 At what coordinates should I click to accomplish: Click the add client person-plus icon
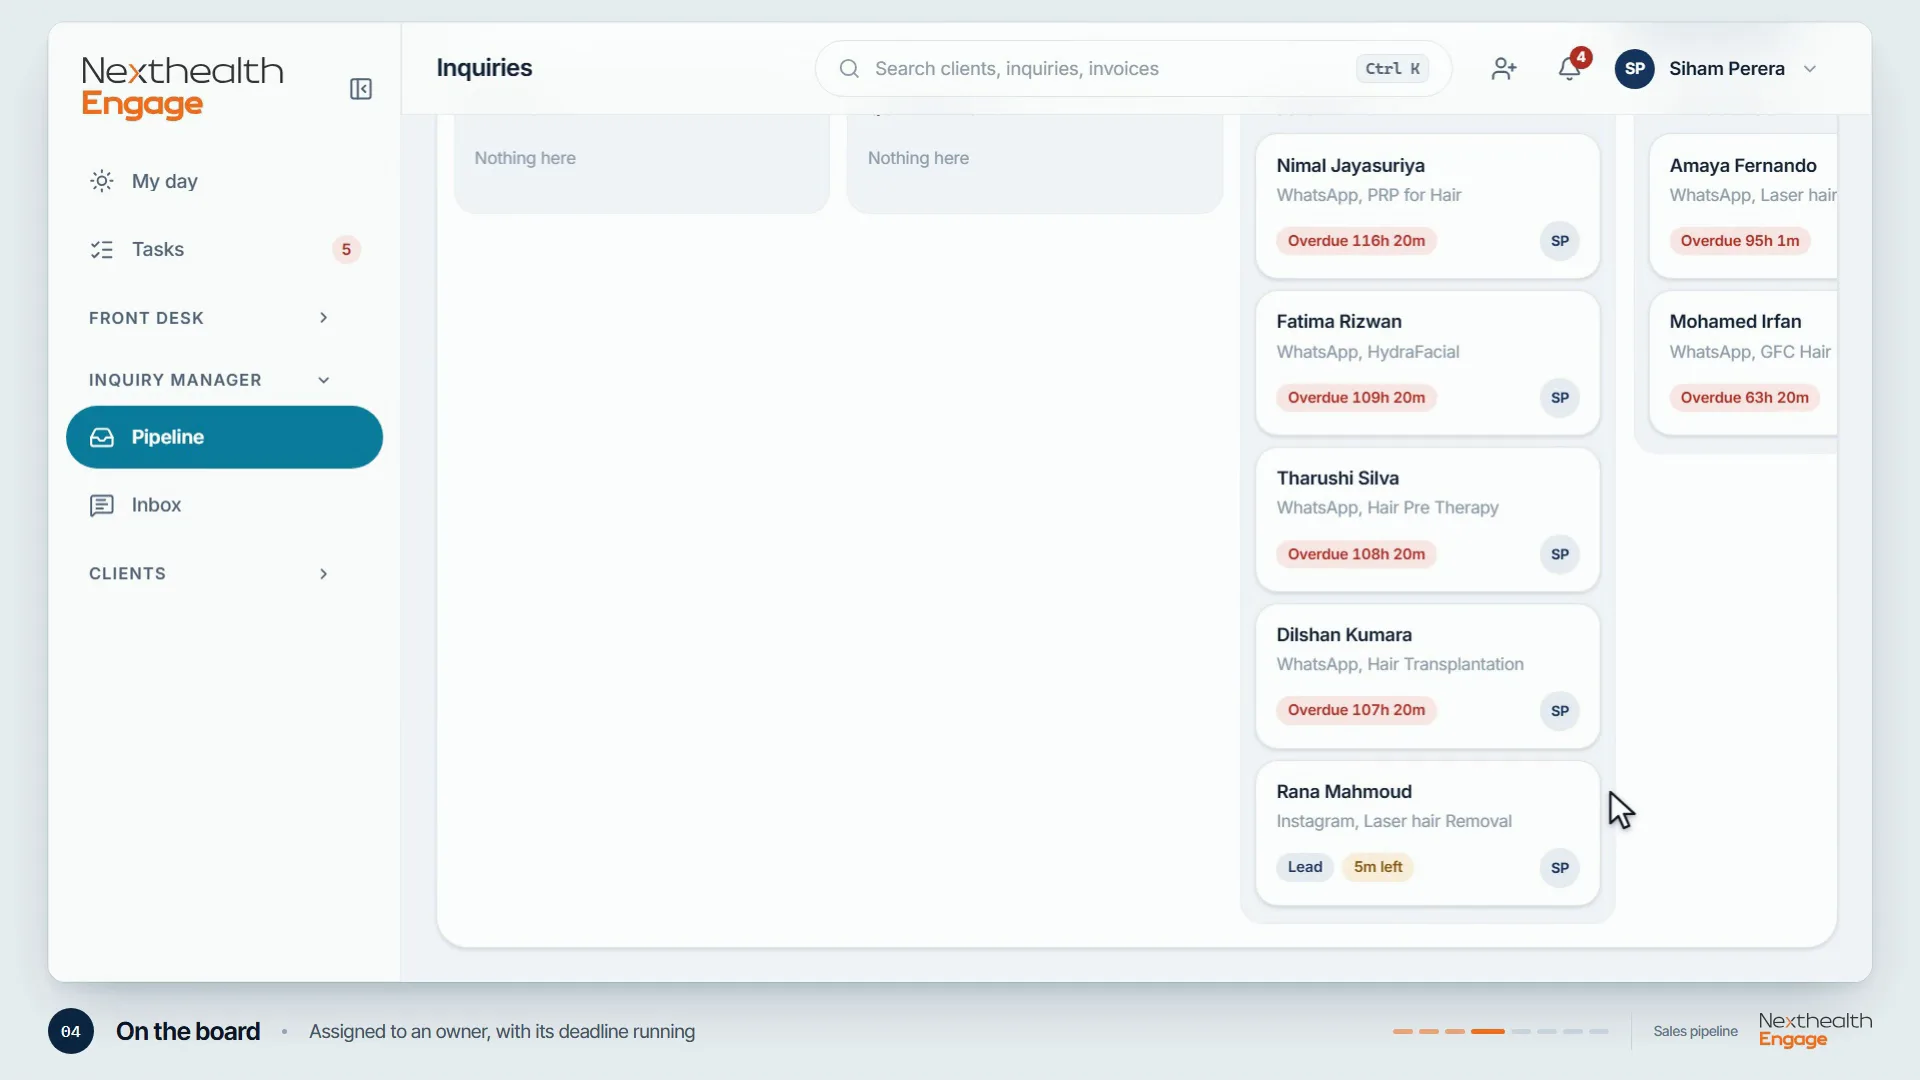tap(1504, 69)
